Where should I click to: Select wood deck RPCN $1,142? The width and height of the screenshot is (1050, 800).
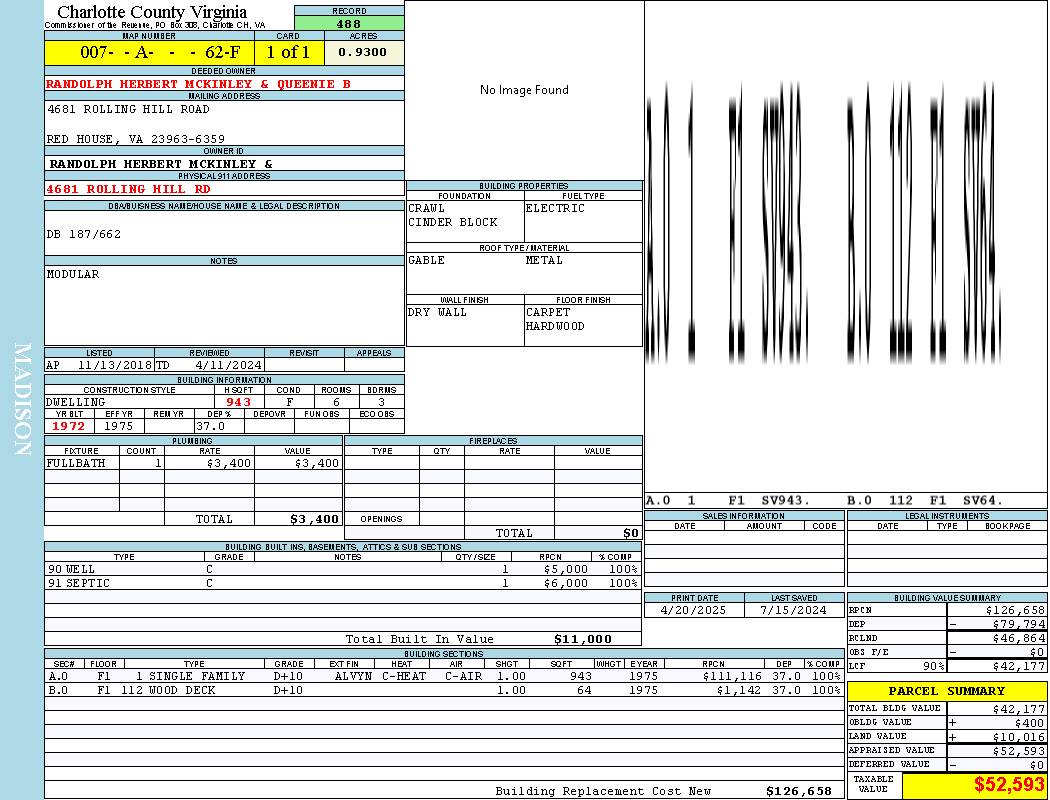click(739, 690)
